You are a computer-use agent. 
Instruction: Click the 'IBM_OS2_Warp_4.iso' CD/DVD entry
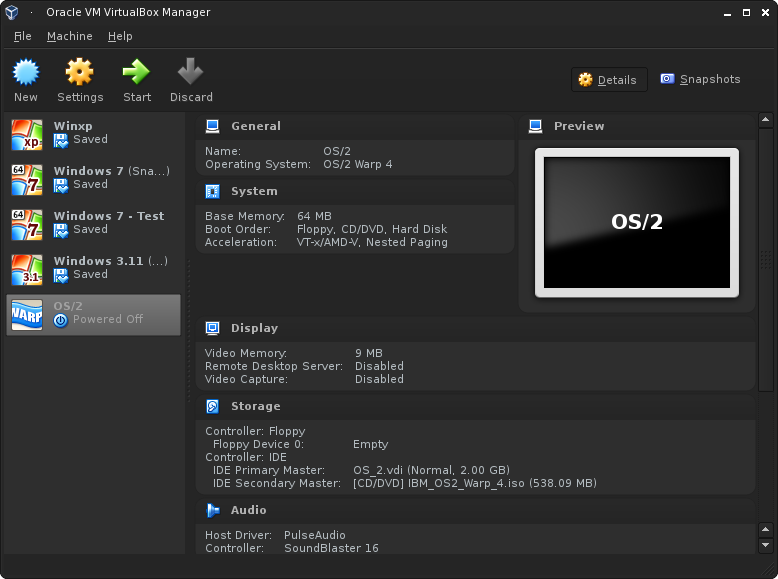point(475,483)
